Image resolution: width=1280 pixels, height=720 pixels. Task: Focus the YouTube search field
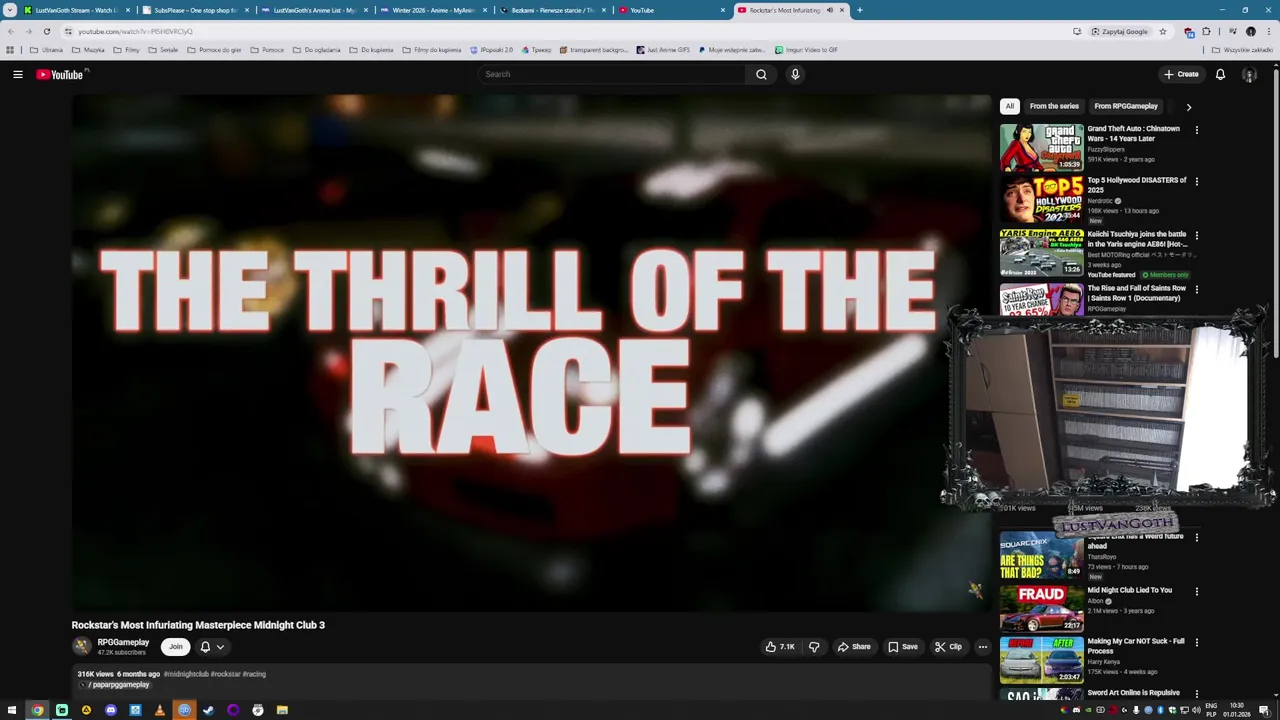(x=611, y=74)
